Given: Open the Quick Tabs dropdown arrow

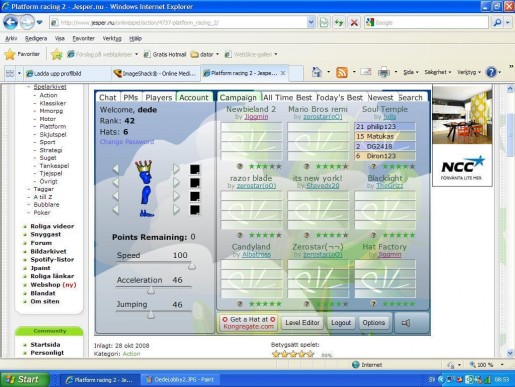Looking at the screenshot, I should (19, 73).
